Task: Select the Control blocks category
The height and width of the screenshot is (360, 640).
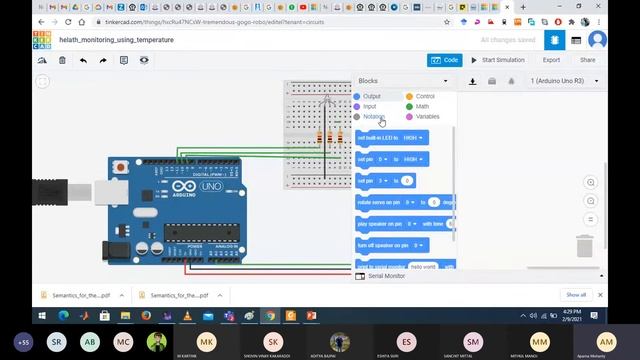Action: [420, 96]
